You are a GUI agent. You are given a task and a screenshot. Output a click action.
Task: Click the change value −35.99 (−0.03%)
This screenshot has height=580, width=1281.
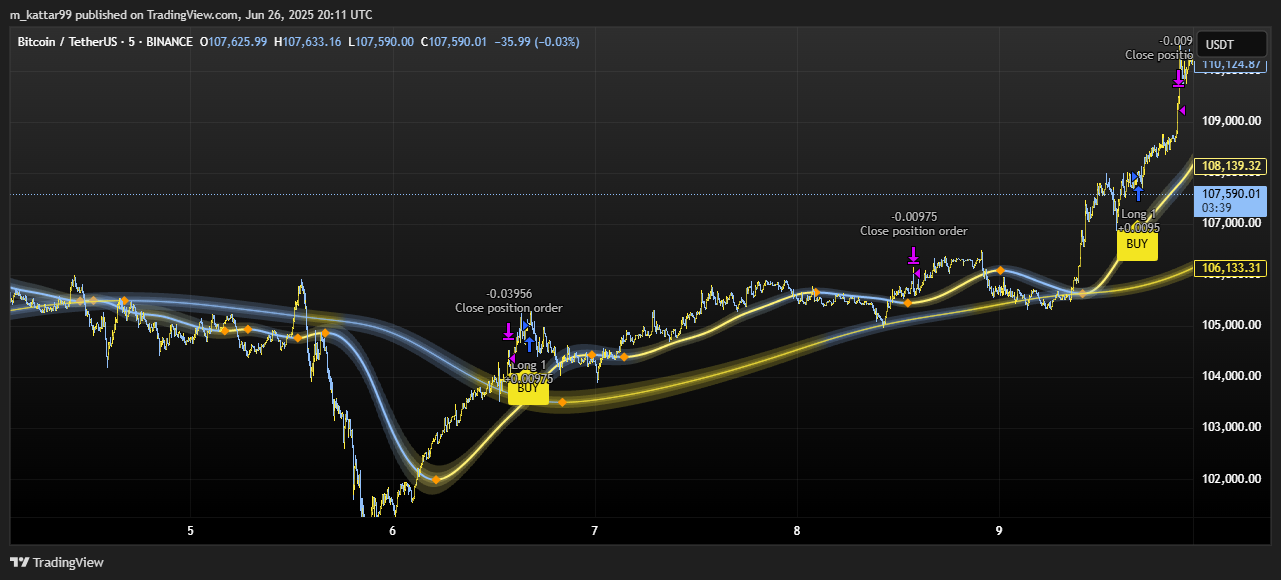pyautogui.click(x=537, y=42)
